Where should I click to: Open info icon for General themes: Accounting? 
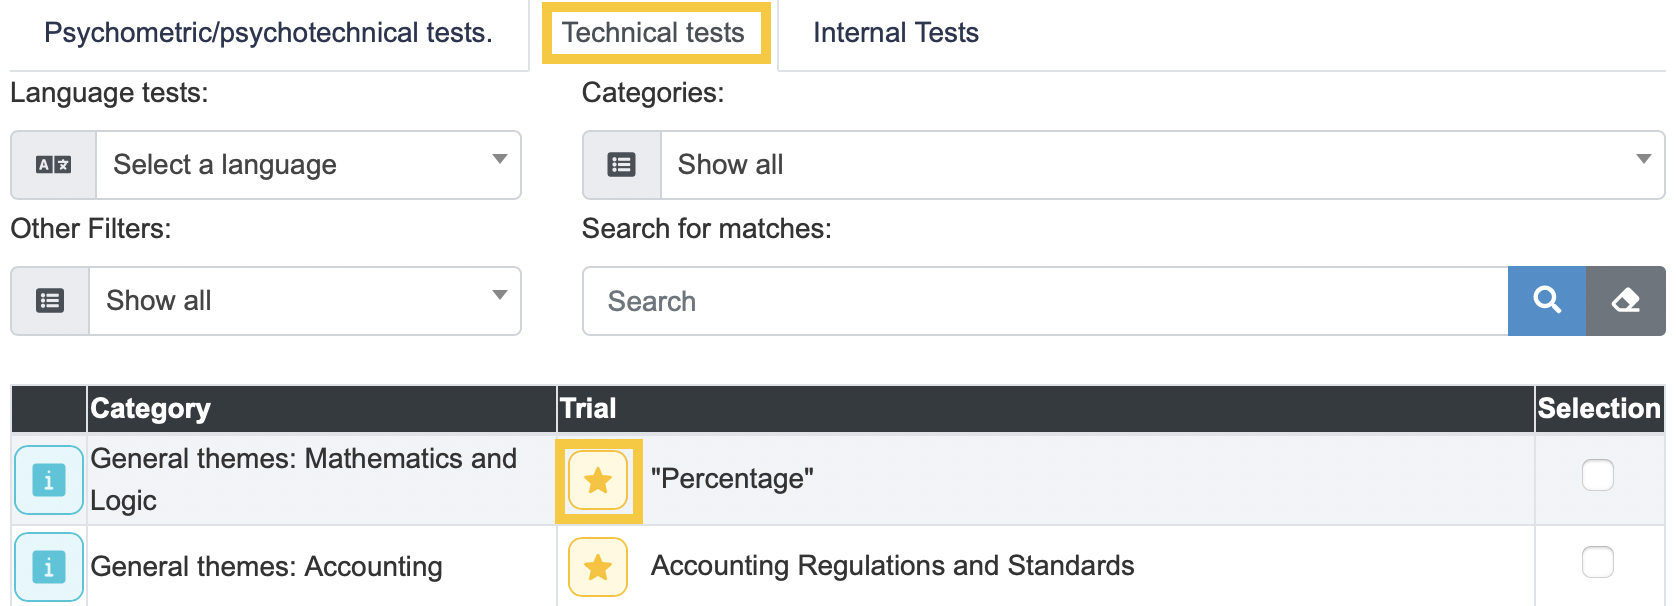(x=49, y=567)
